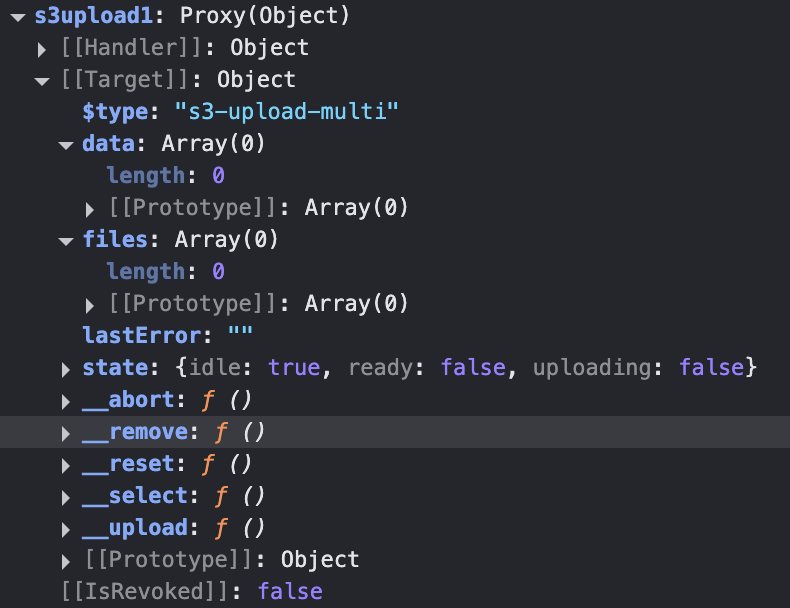
Task: Select the [[IsRevoked]] false row
Action: click(x=190, y=592)
